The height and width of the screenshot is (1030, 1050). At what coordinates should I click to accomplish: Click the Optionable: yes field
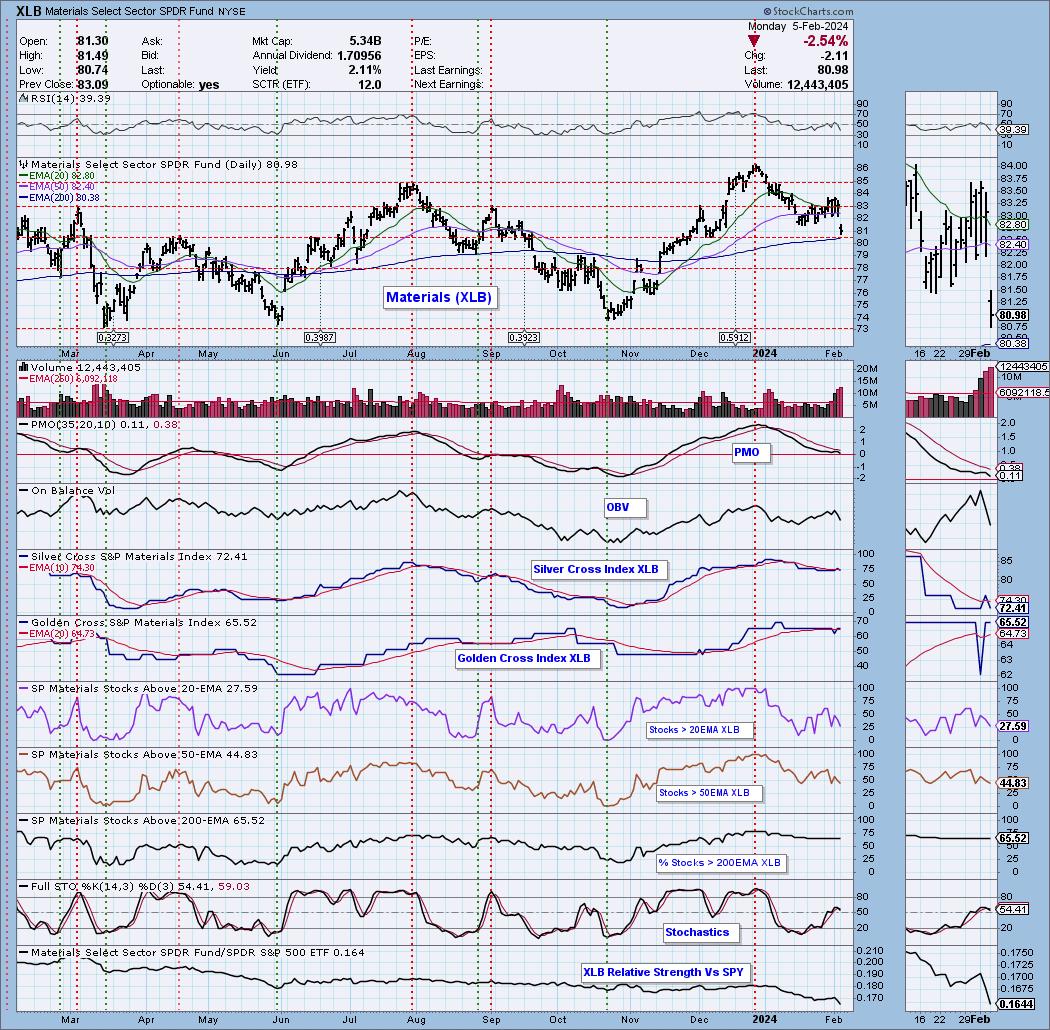[180, 84]
